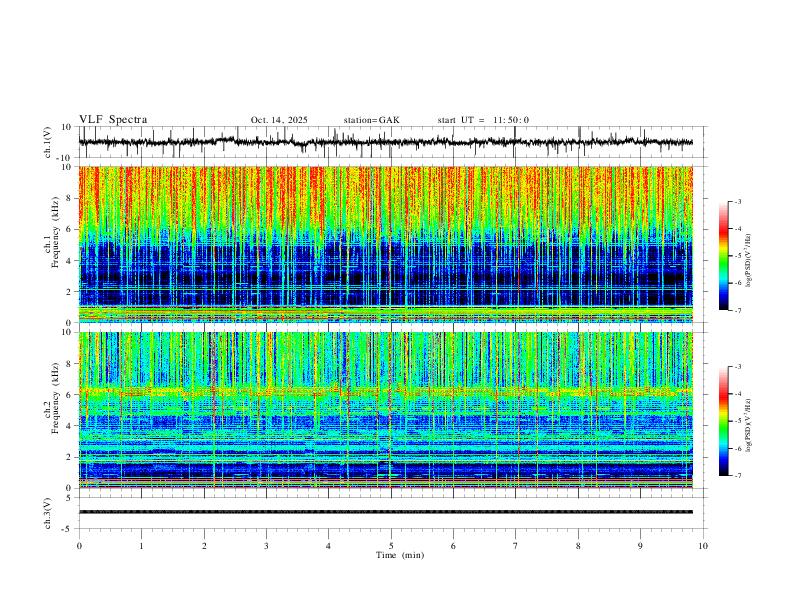
Task: Click inside the ch.2 spectrogram panel
Action: tap(385, 410)
